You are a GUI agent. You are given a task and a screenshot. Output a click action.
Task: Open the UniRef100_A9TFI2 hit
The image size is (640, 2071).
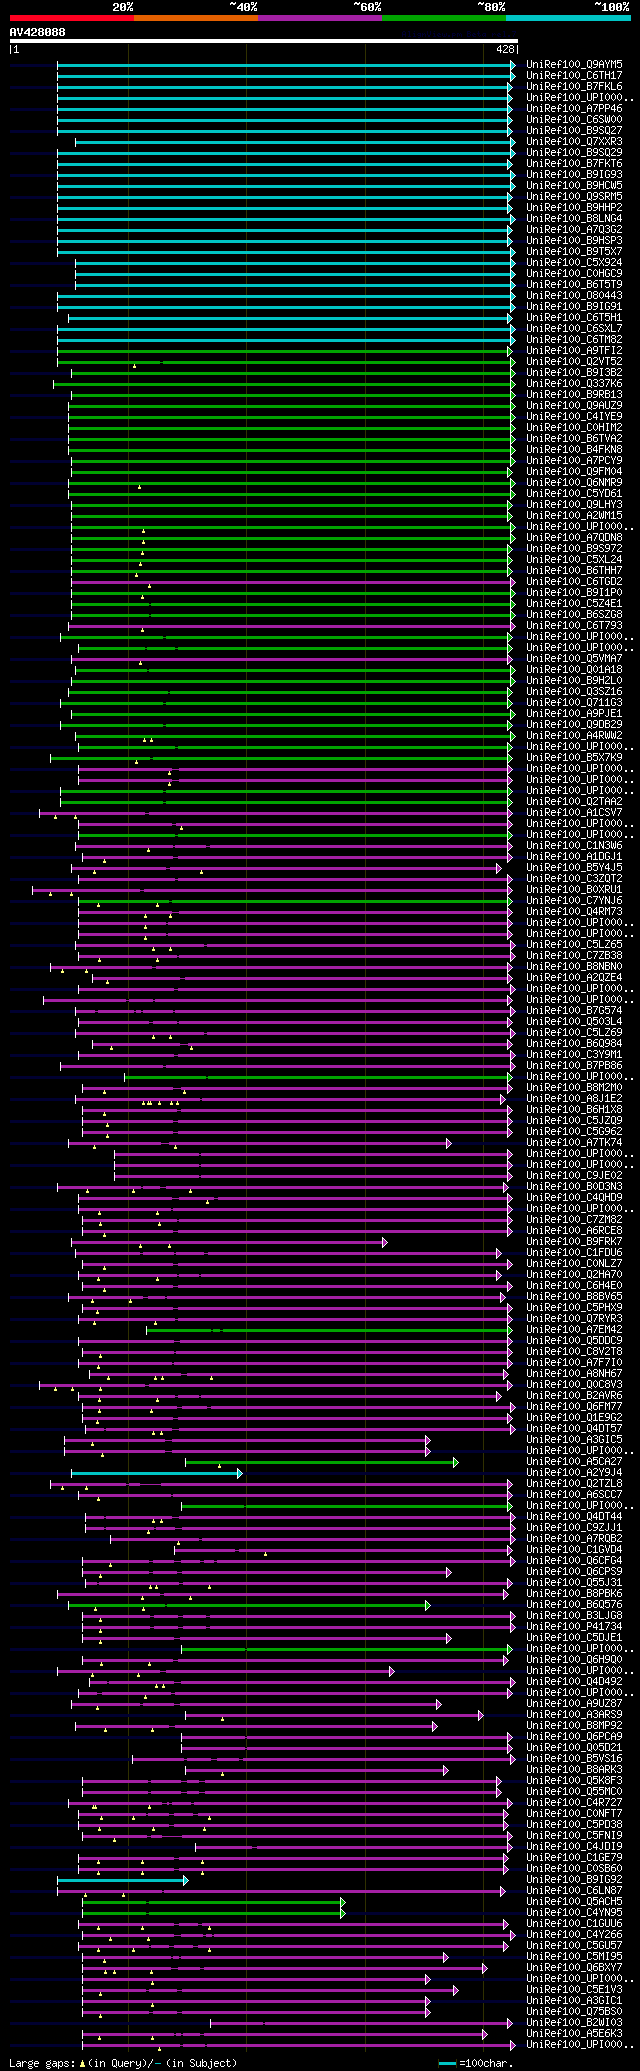point(574,350)
